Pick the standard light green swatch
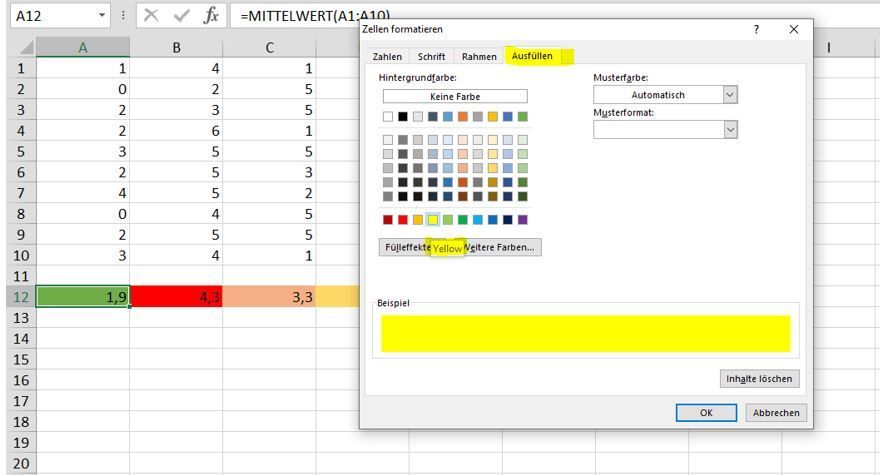 click(448, 220)
